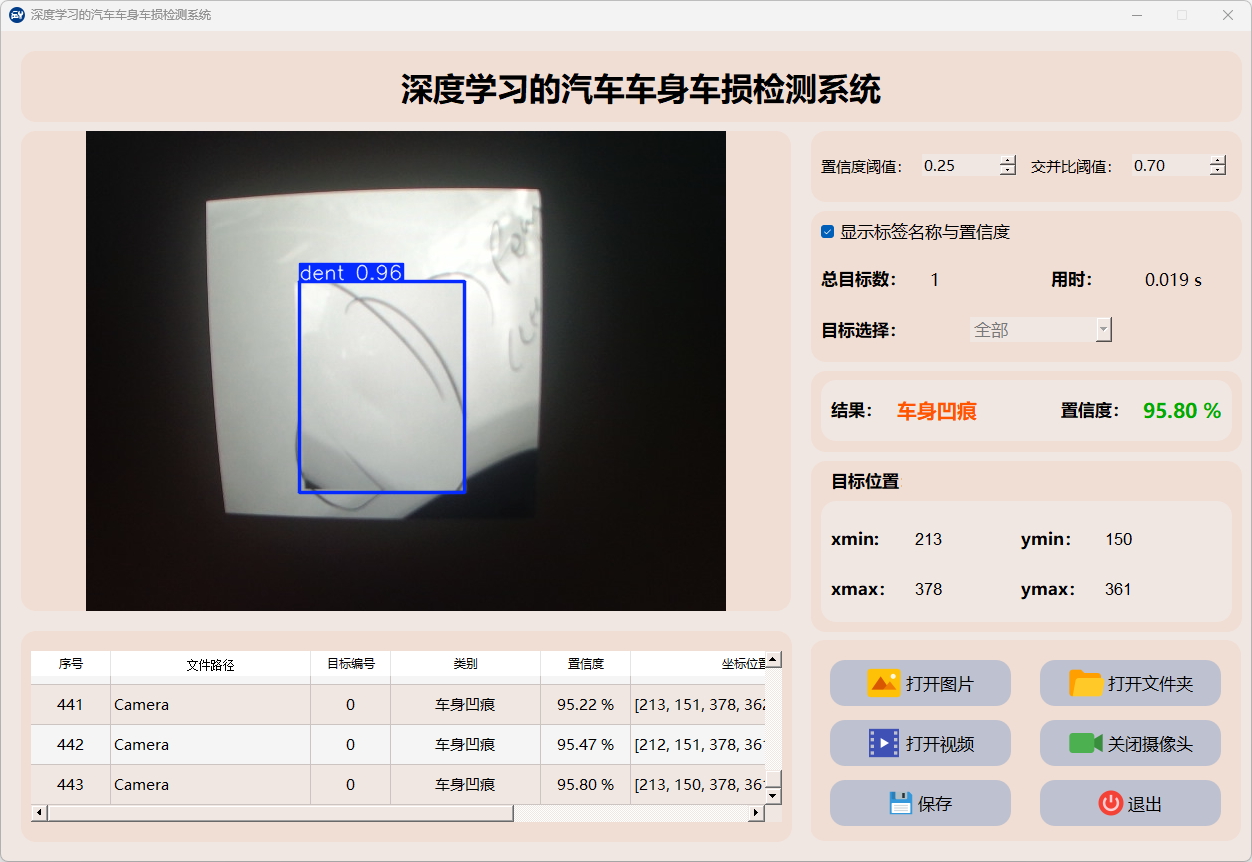This screenshot has height=862, width=1252.
Task: Click the IoU threshold 0.70 field
Action: click(x=1168, y=166)
